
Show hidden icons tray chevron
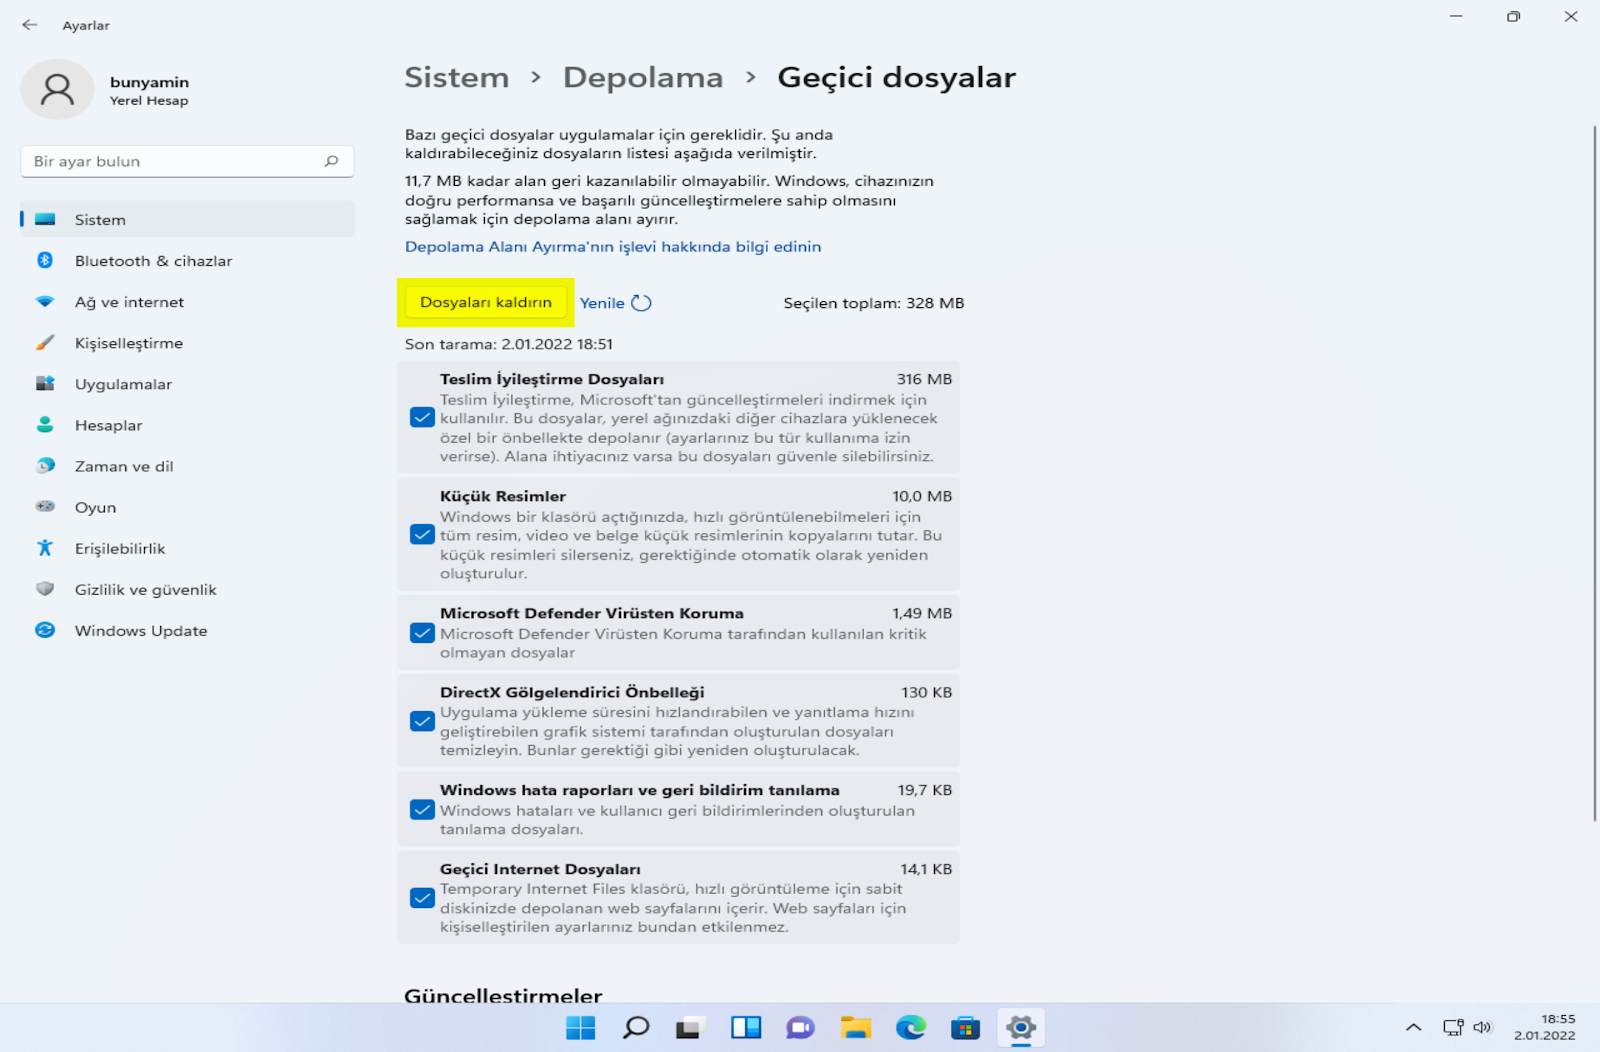point(1413,1027)
